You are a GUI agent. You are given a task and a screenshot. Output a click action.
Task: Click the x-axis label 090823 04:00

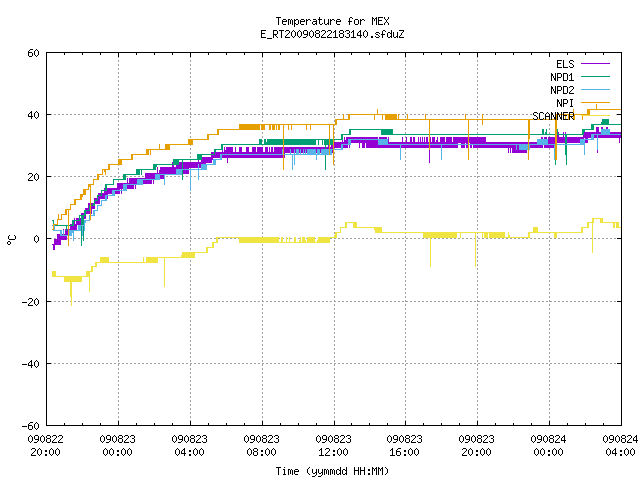pos(189,446)
